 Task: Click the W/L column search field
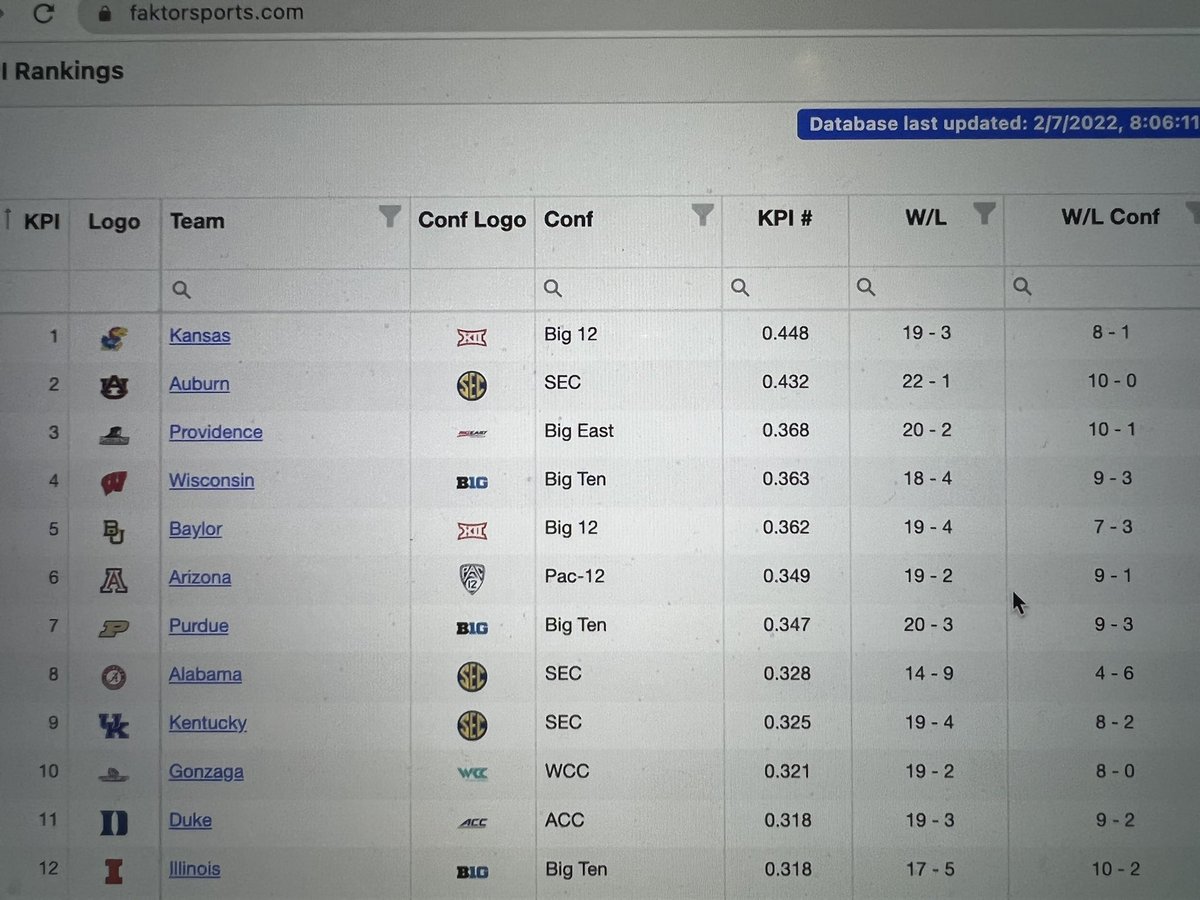click(x=926, y=287)
